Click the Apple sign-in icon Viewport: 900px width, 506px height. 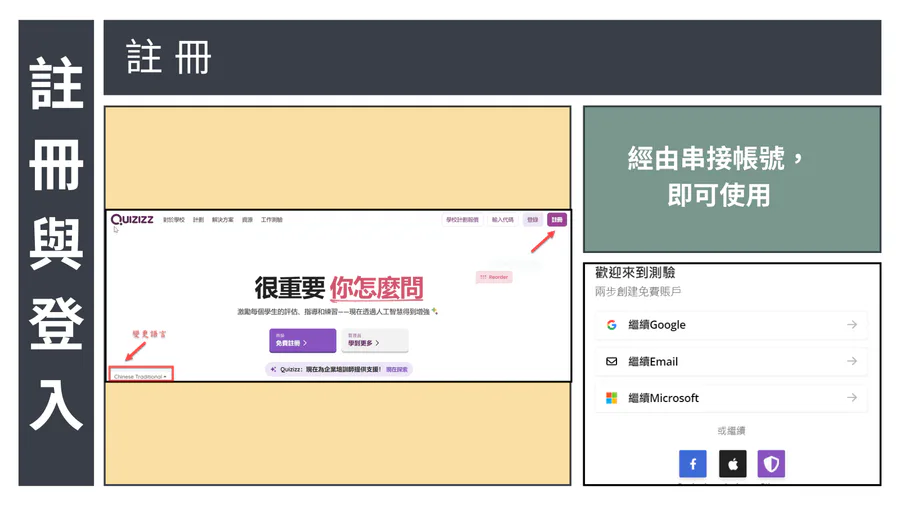click(x=732, y=464)
